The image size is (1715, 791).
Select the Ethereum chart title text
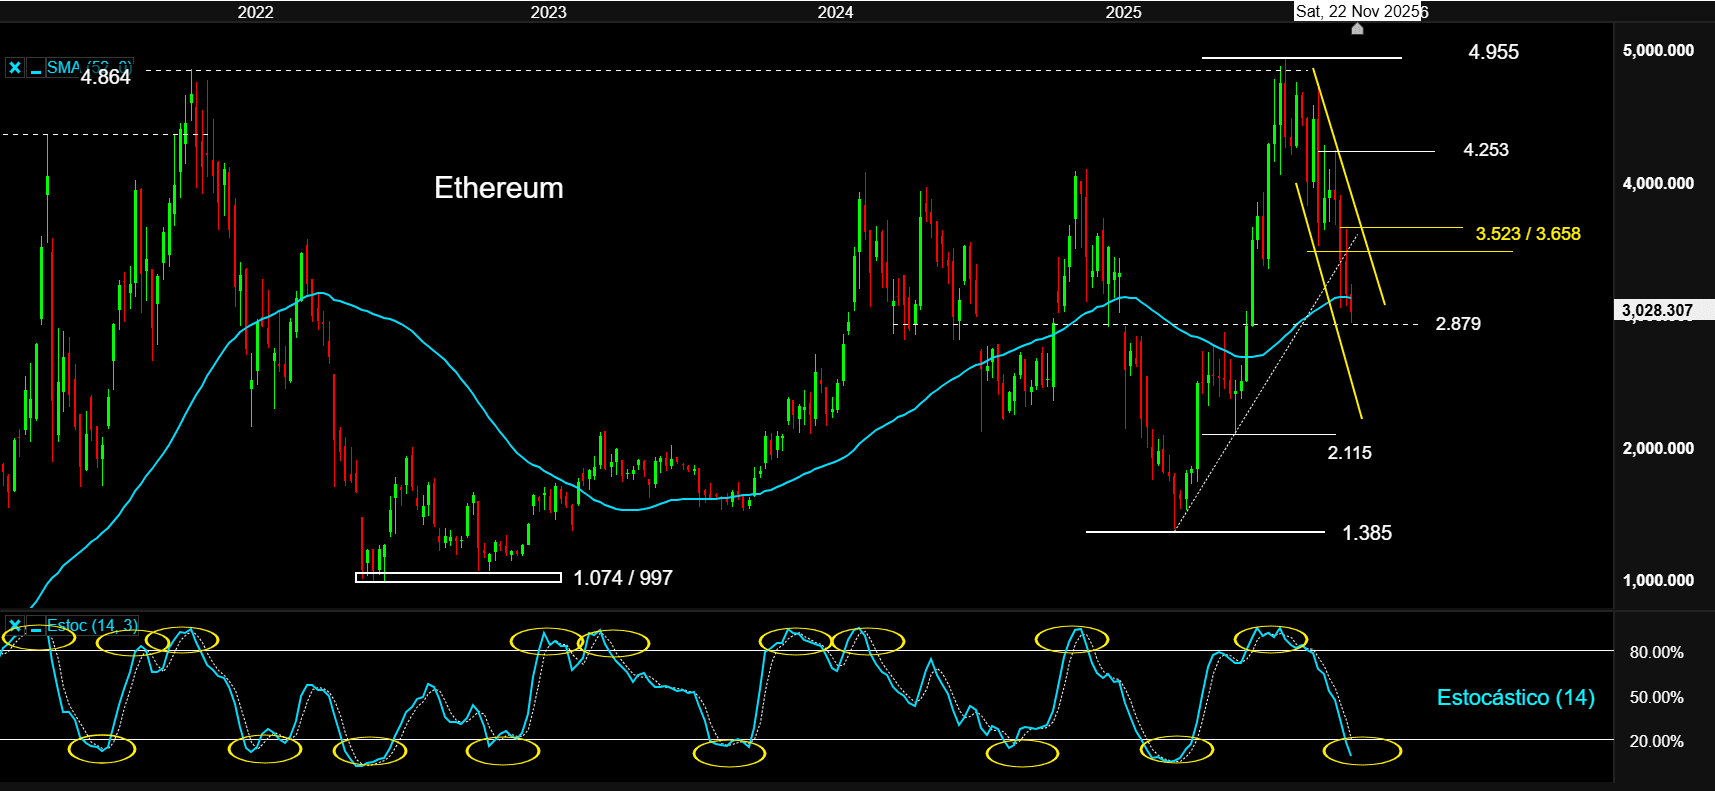pyautogui.click(x=499, y=188)
